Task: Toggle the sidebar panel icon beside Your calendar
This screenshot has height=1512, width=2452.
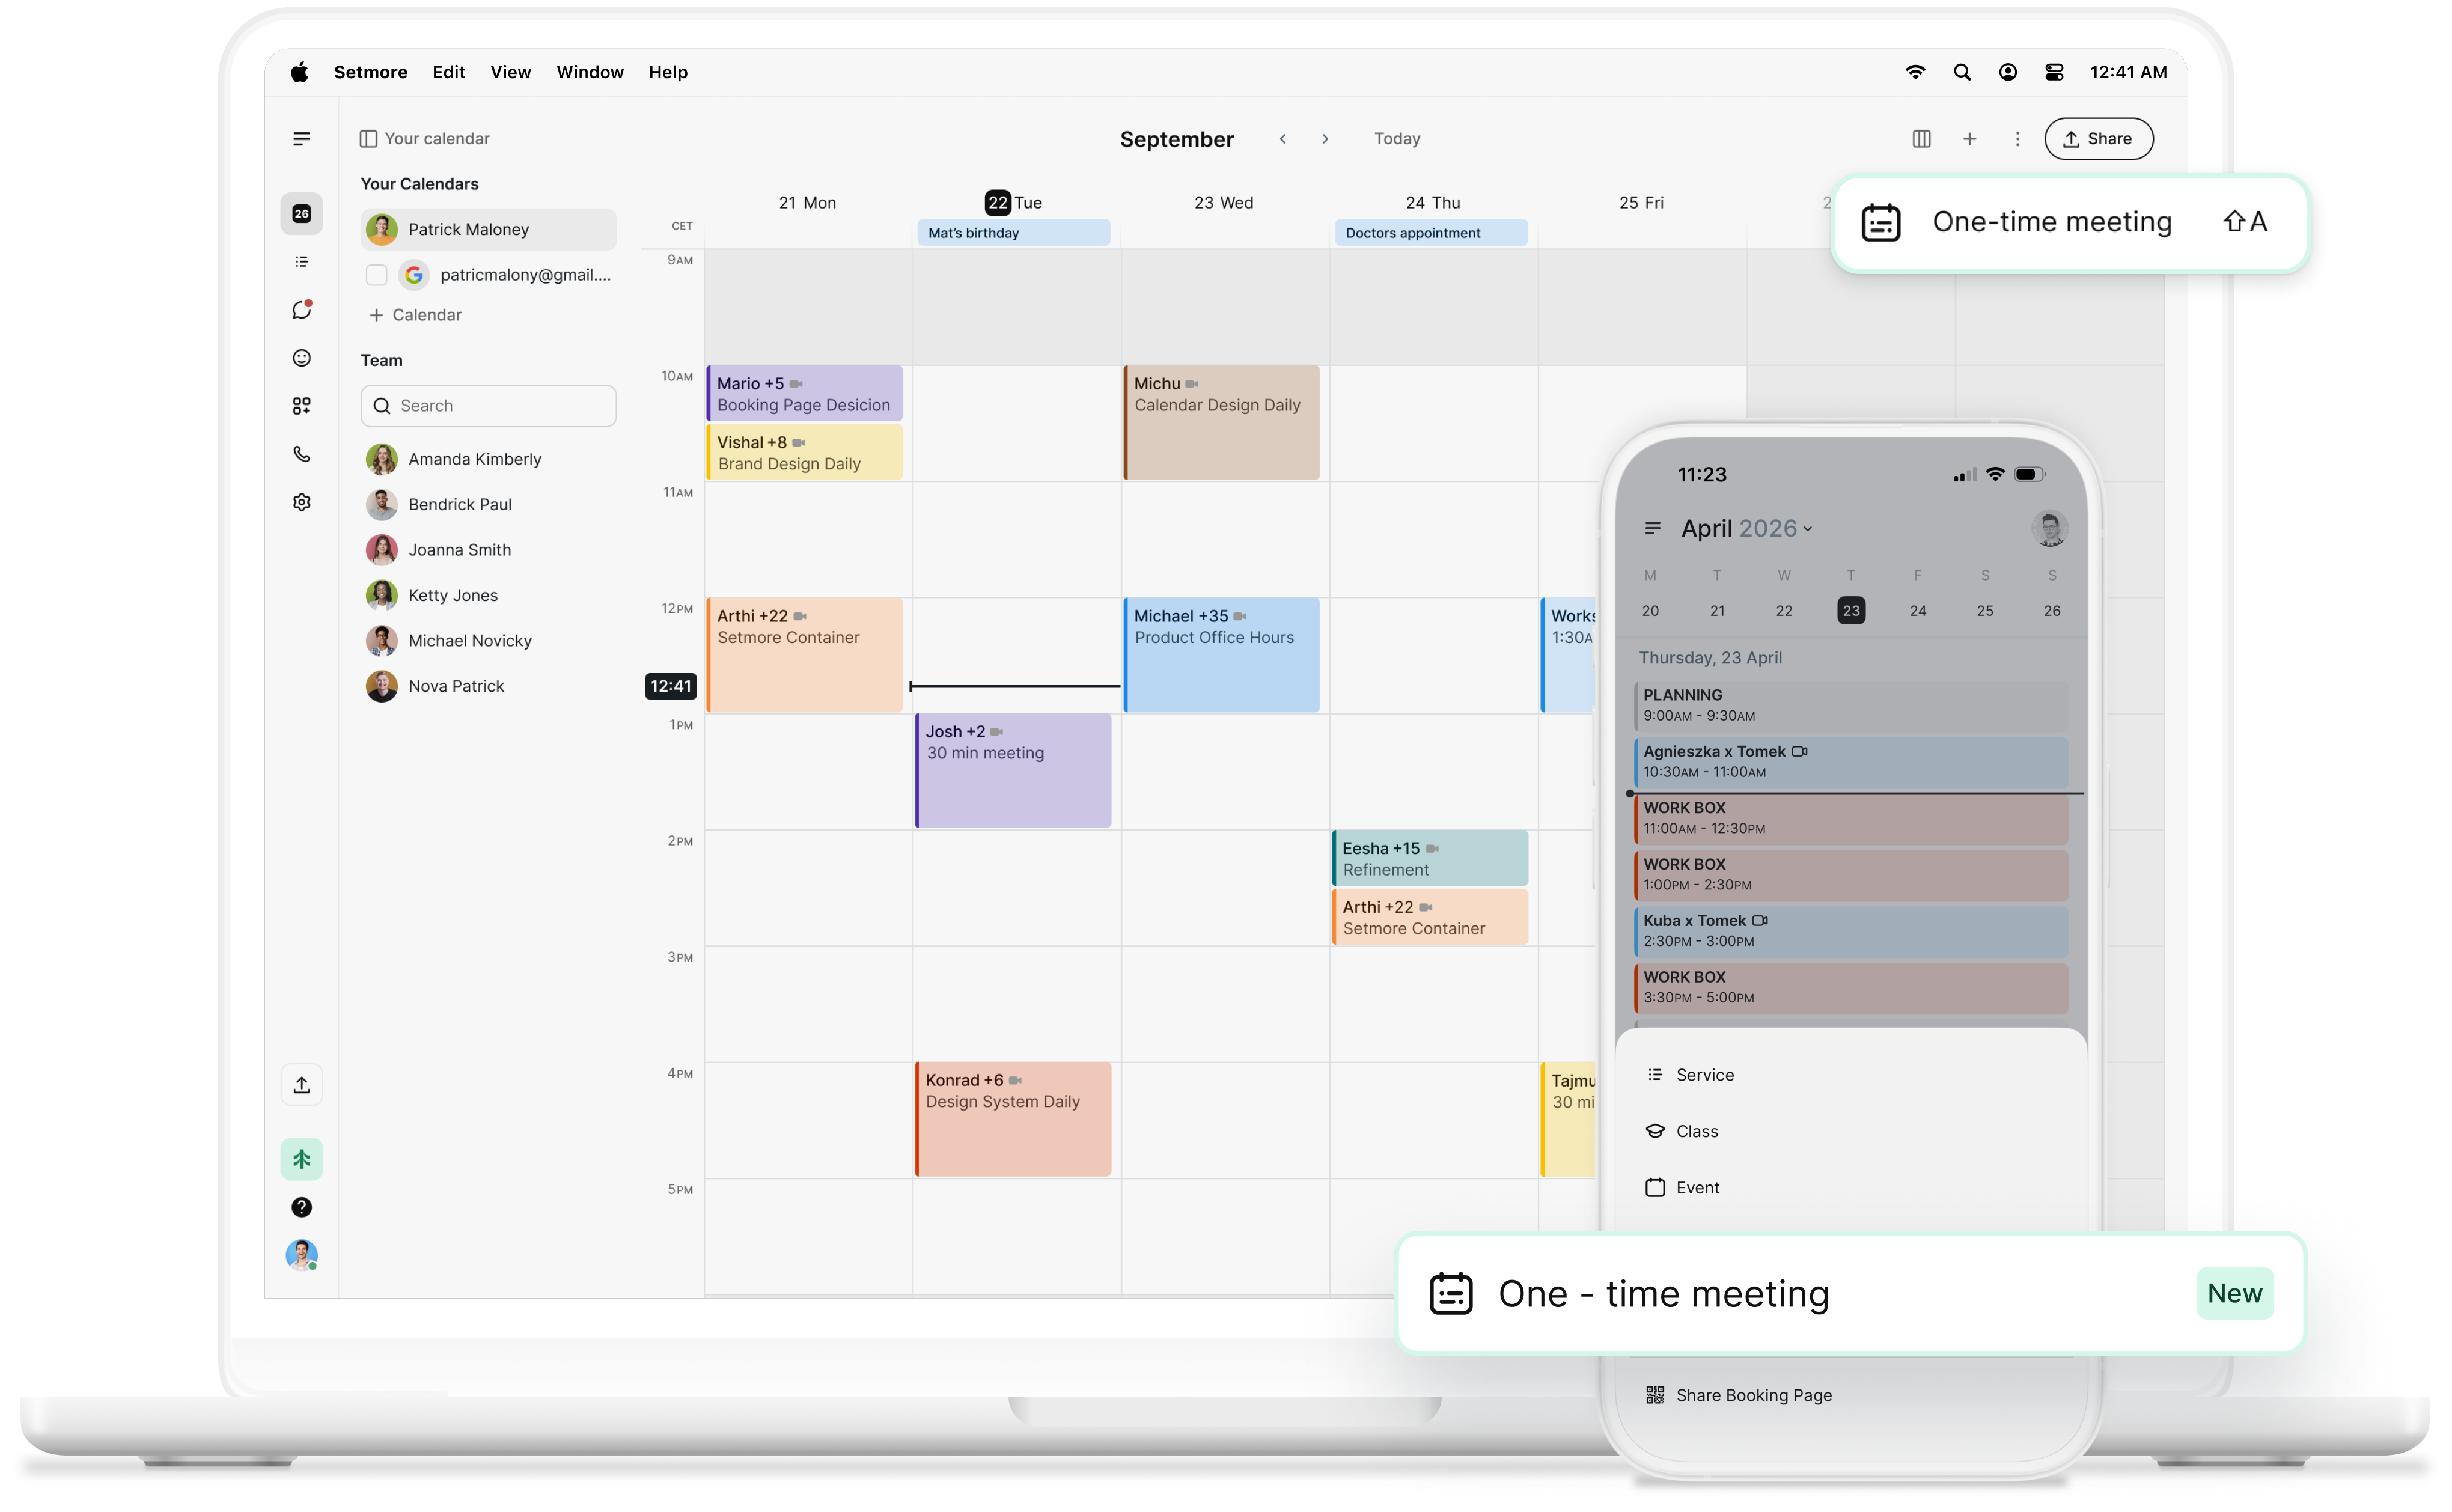Action: [368, 139]
